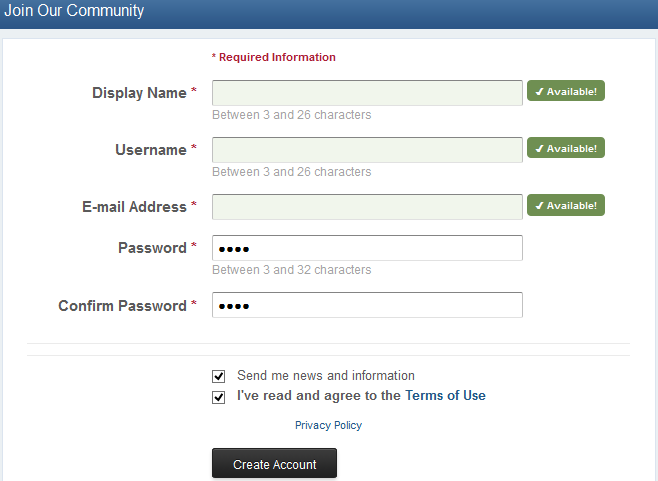Click the Available checkmark badge beside Username
This screenshot has width=658, height=481.
coord(566,148)
